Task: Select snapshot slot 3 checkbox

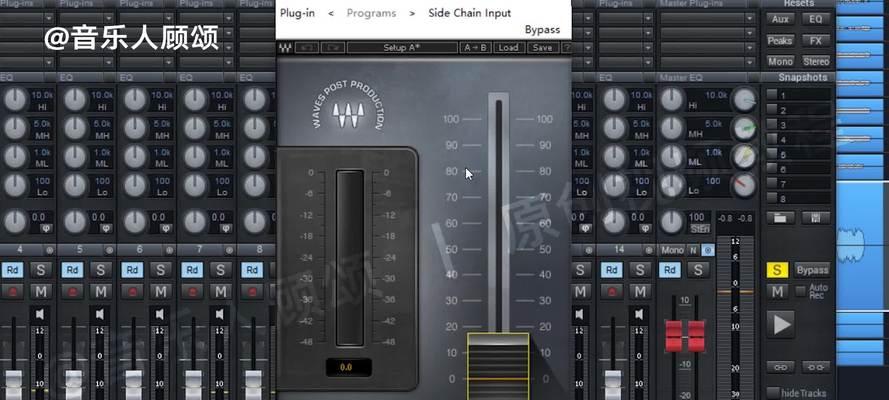Action: (771, 124)
